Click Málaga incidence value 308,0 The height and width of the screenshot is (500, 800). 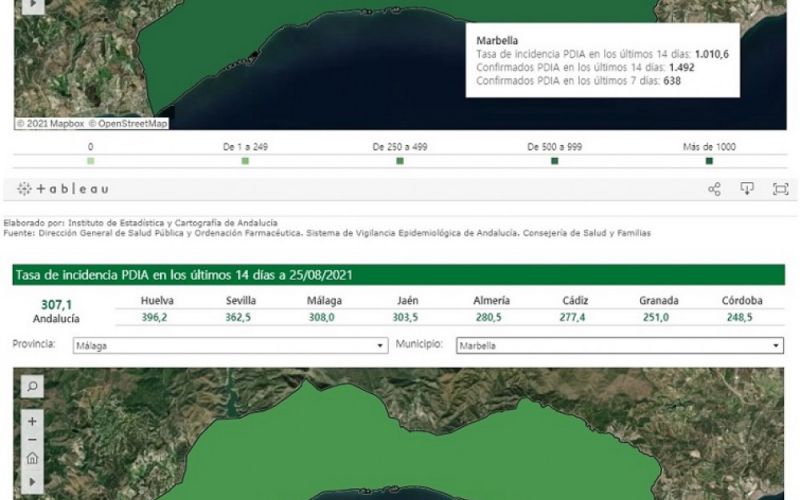[x=321, y=317]
